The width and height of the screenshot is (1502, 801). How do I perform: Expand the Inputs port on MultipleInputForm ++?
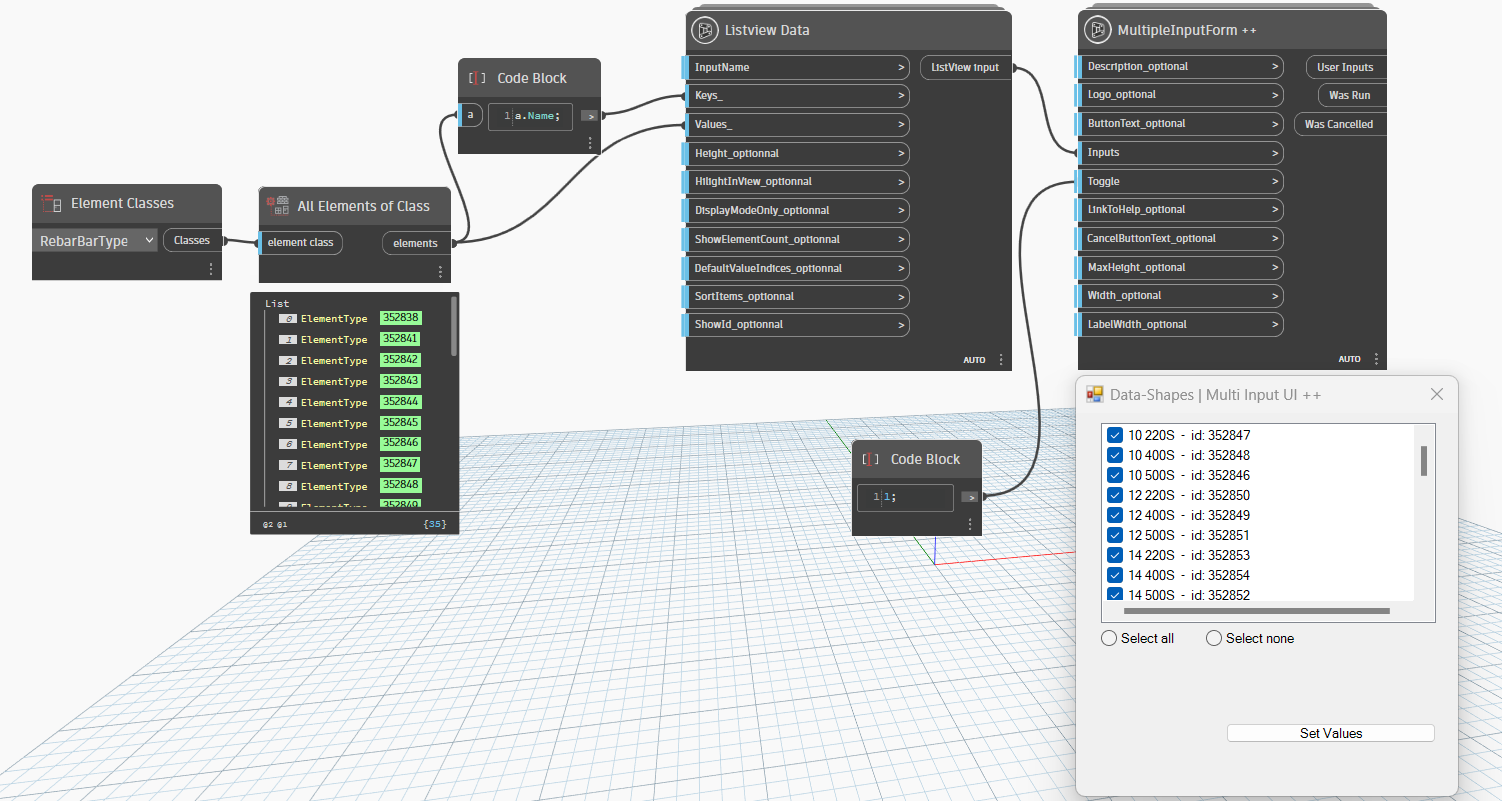1277,152
